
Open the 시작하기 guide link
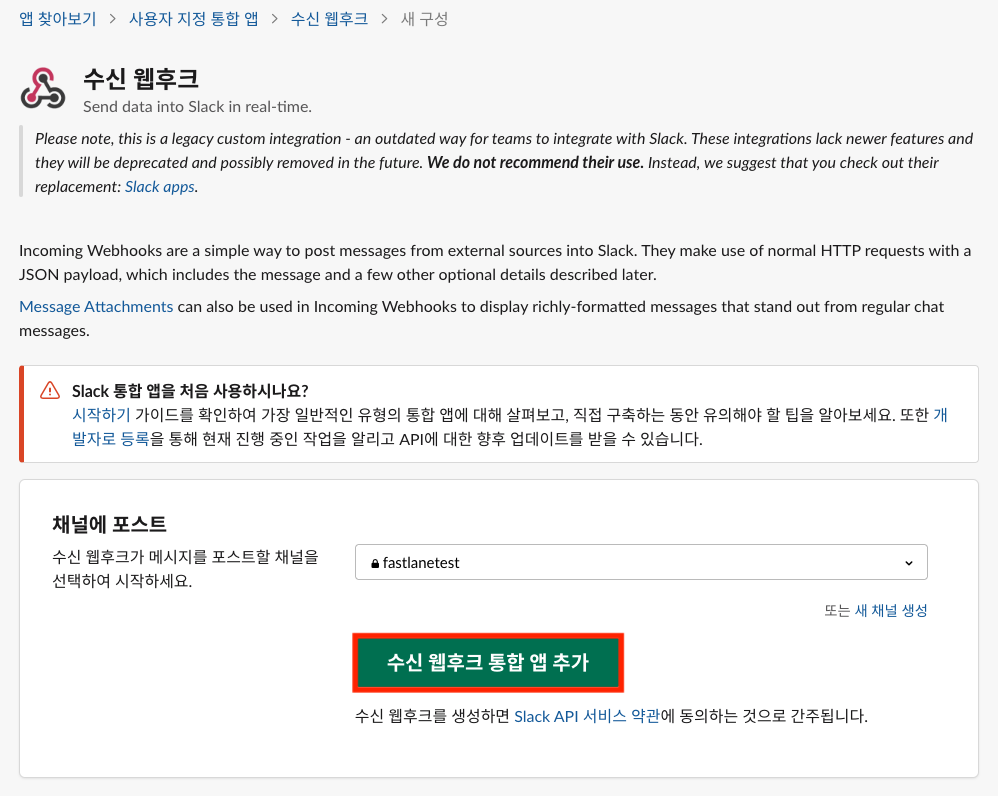101,415
